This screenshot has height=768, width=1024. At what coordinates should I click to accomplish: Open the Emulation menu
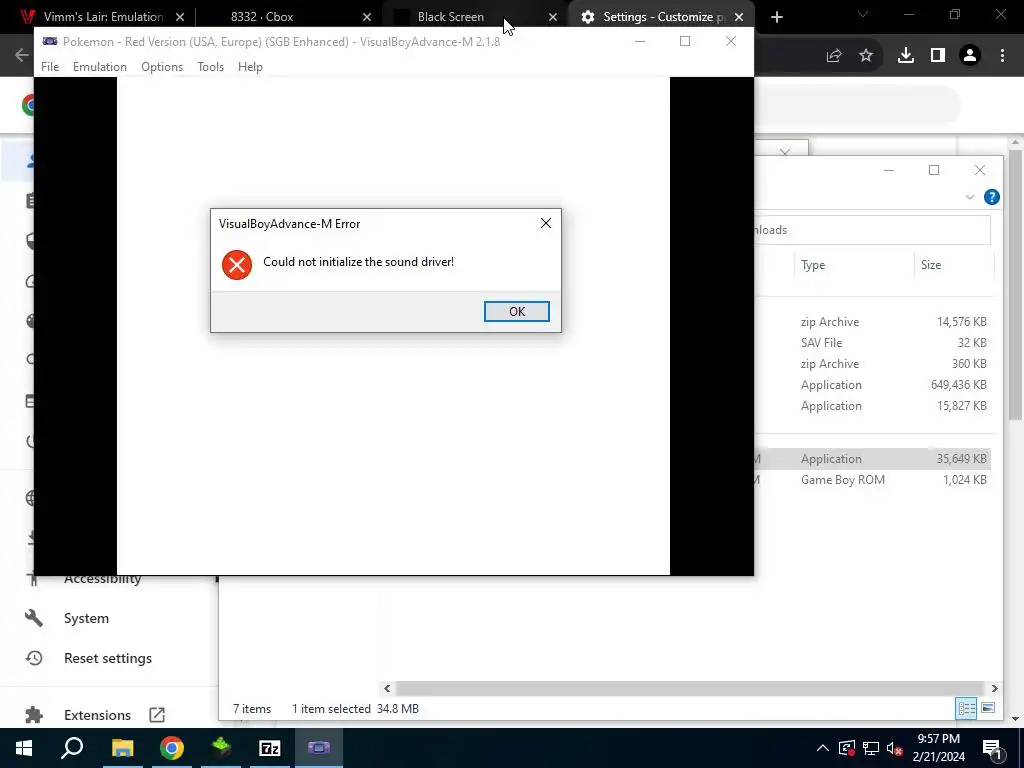point(100,67)
